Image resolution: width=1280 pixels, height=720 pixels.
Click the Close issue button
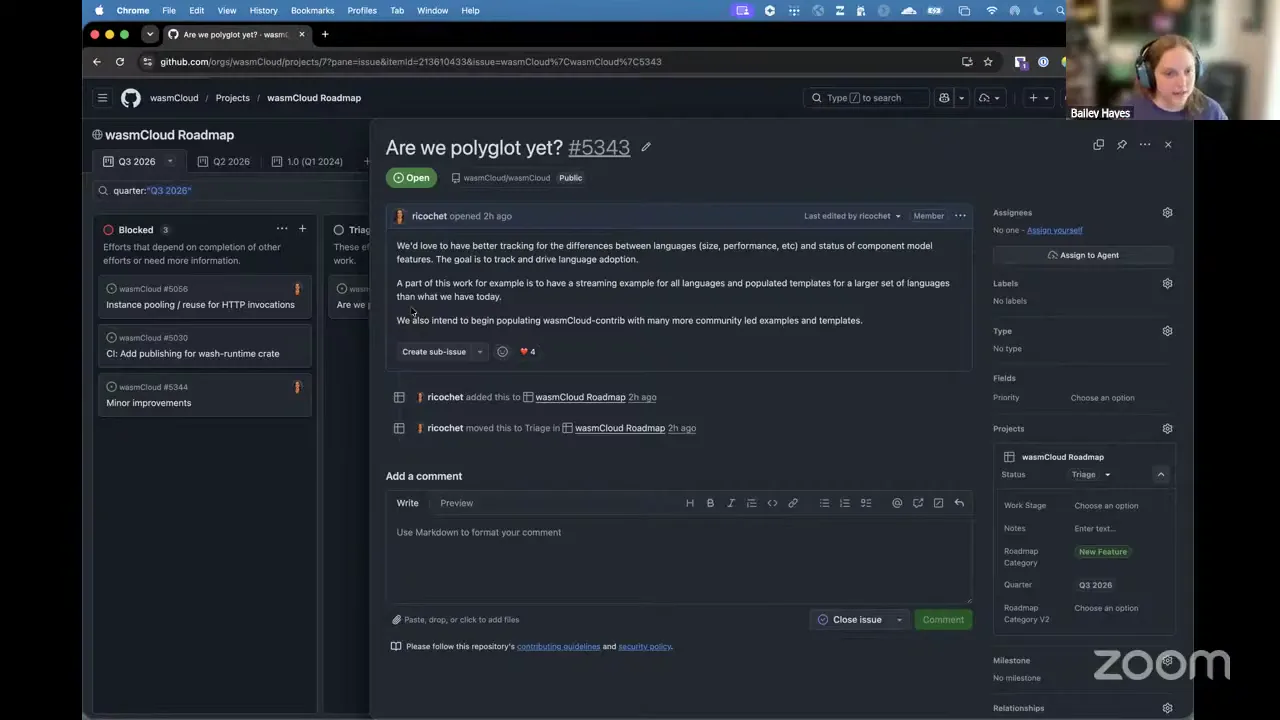(x=850, y=620)
